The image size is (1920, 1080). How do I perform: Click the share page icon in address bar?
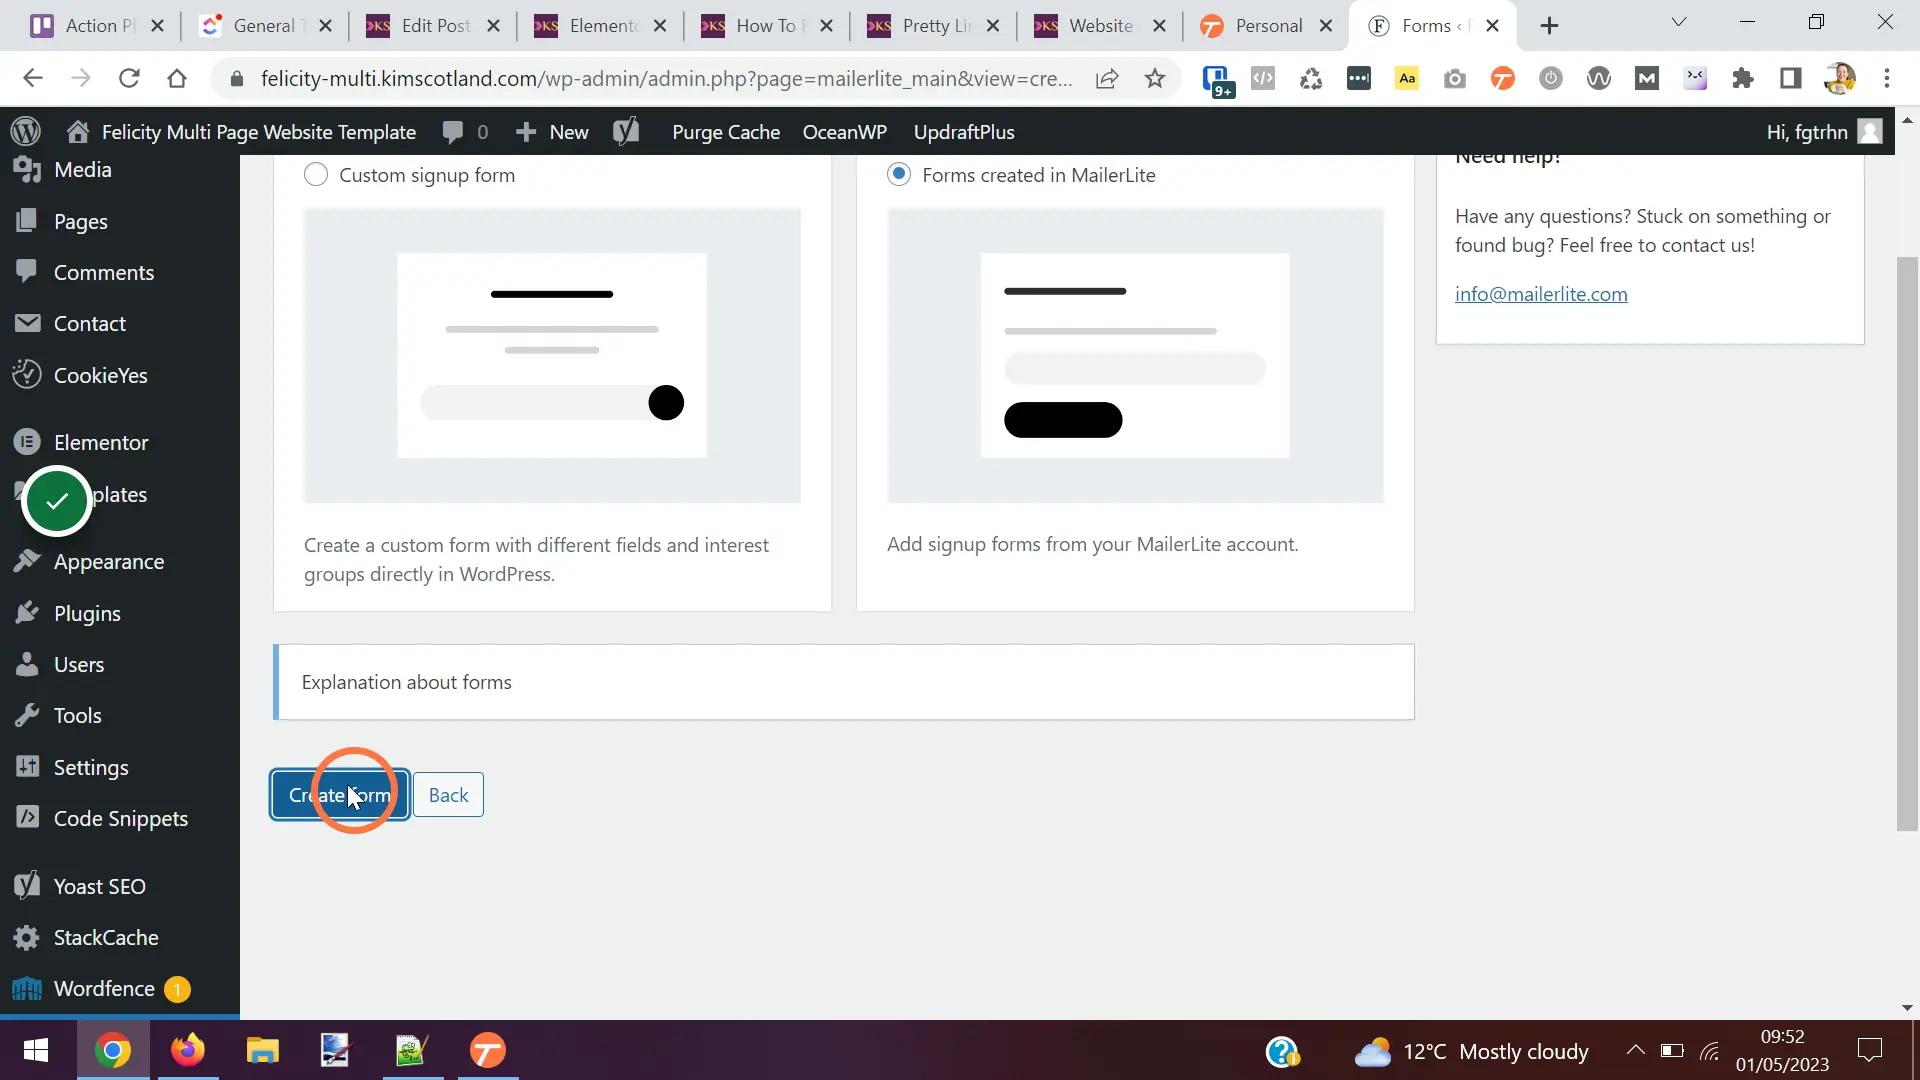(x=1107, y=78)
